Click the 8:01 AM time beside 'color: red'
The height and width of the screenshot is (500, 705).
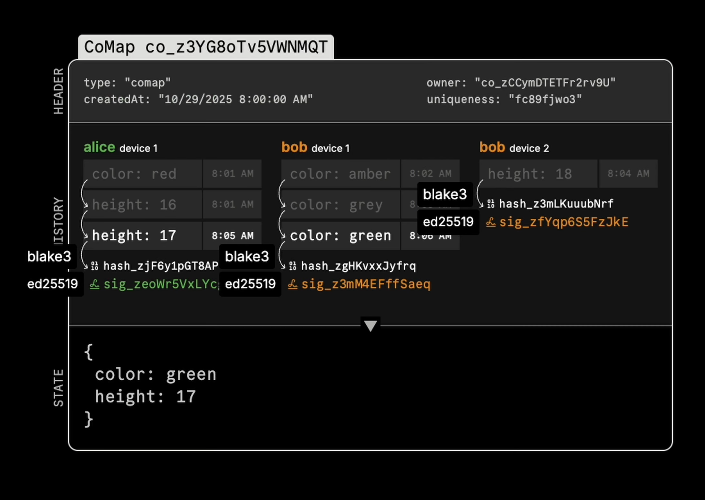[x=232, y=174]
